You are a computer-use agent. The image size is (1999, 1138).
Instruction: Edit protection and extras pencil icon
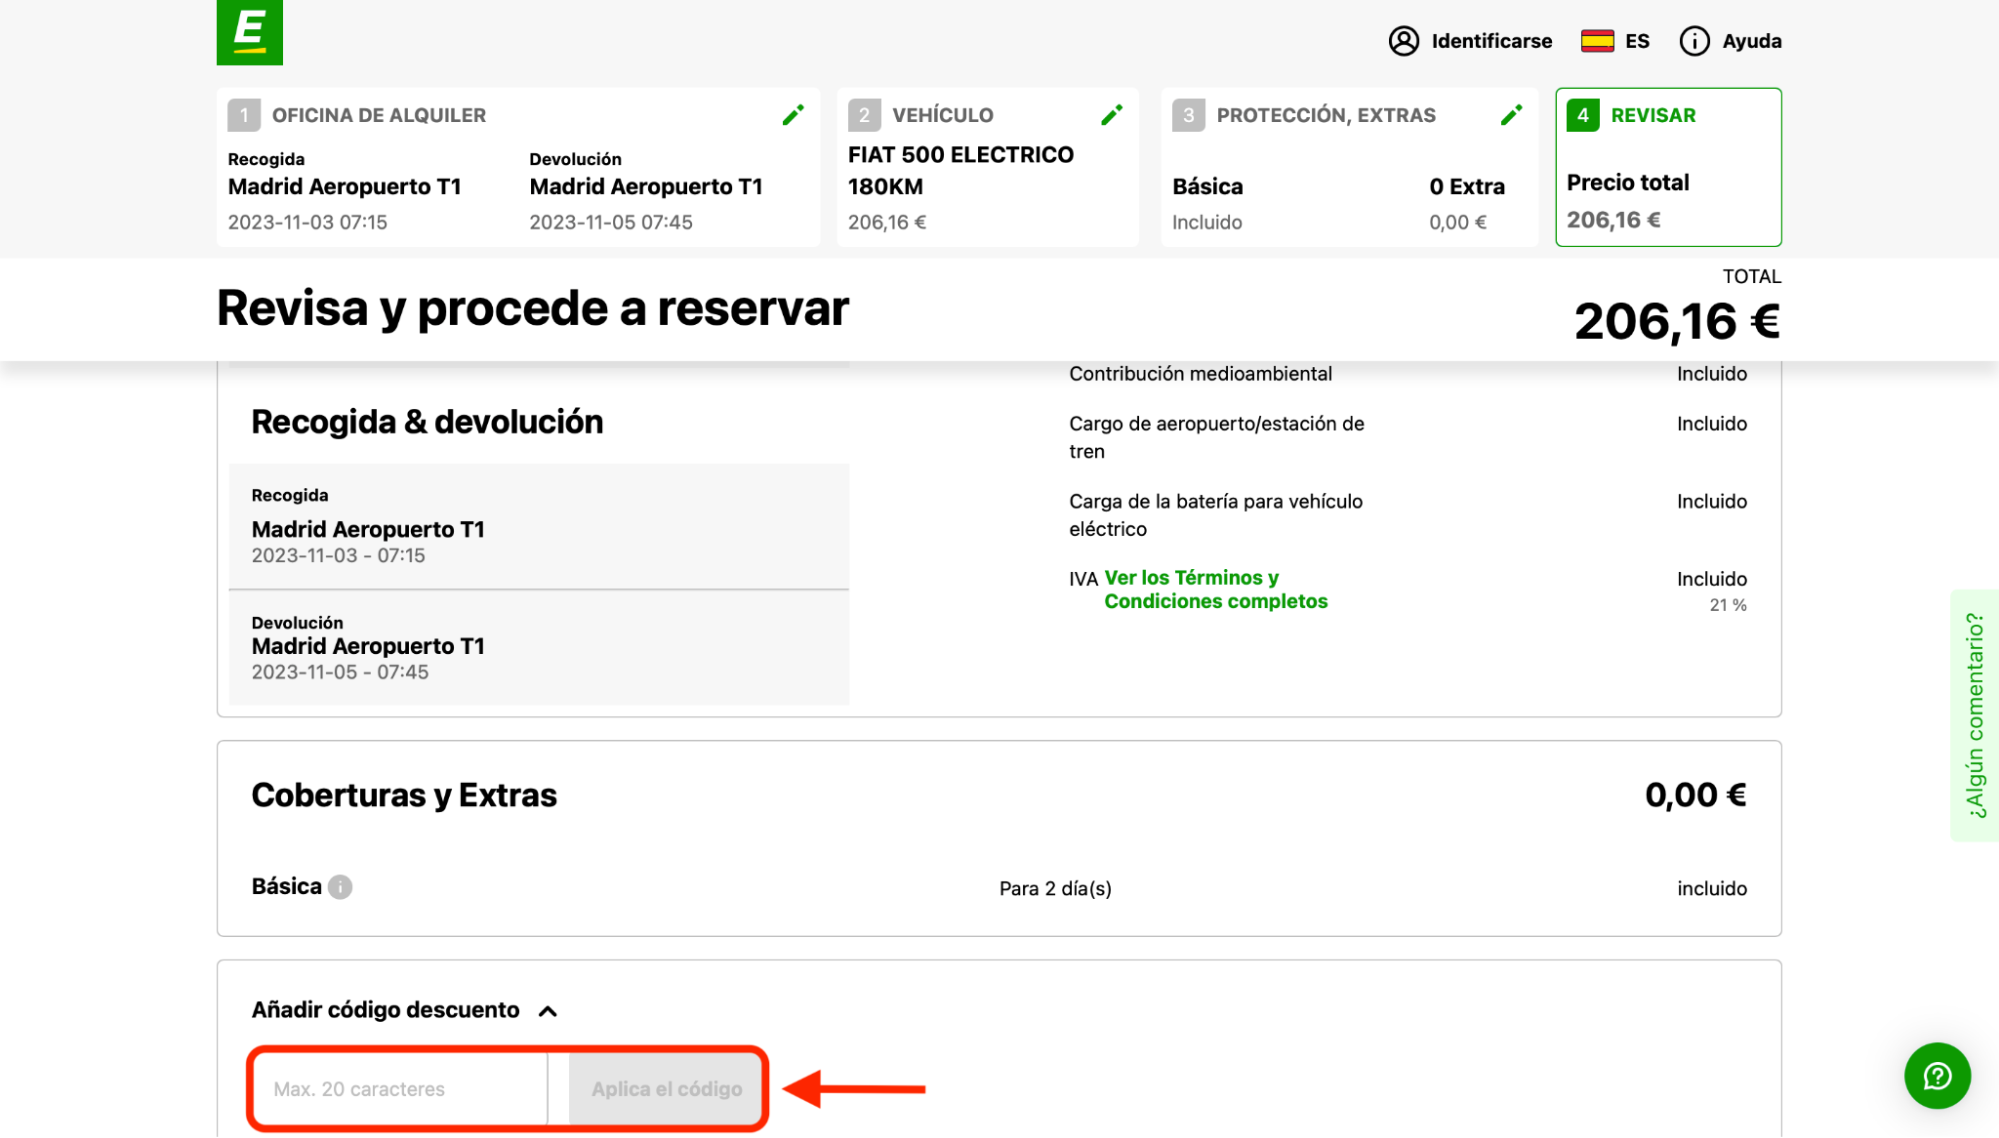(x=1511, y=115)
